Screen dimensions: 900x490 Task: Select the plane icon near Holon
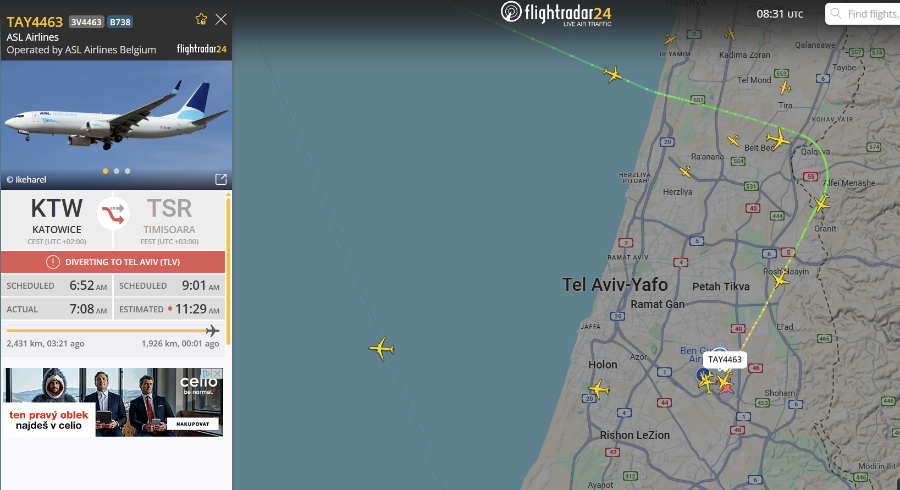pyautogui.click(x=599, y=389)
